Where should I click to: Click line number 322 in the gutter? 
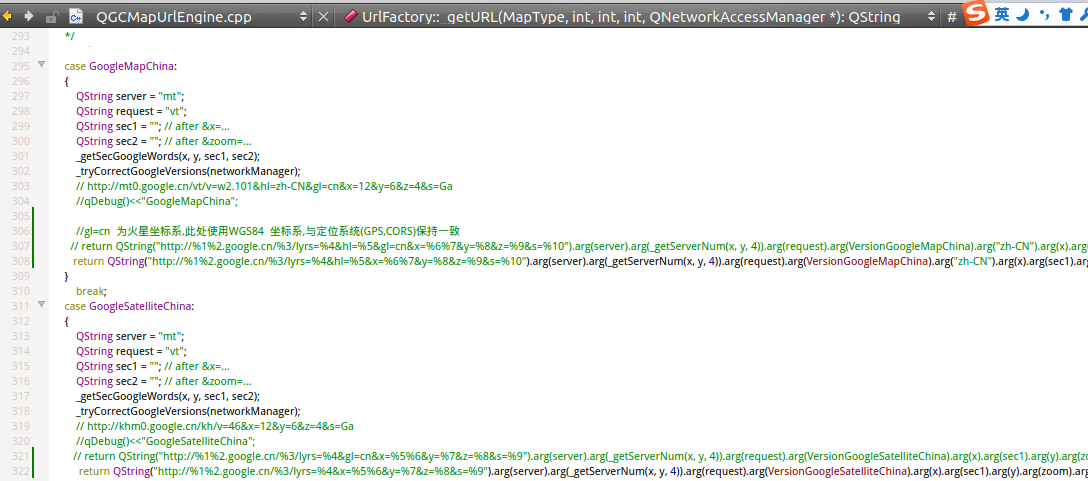(21, 471)
